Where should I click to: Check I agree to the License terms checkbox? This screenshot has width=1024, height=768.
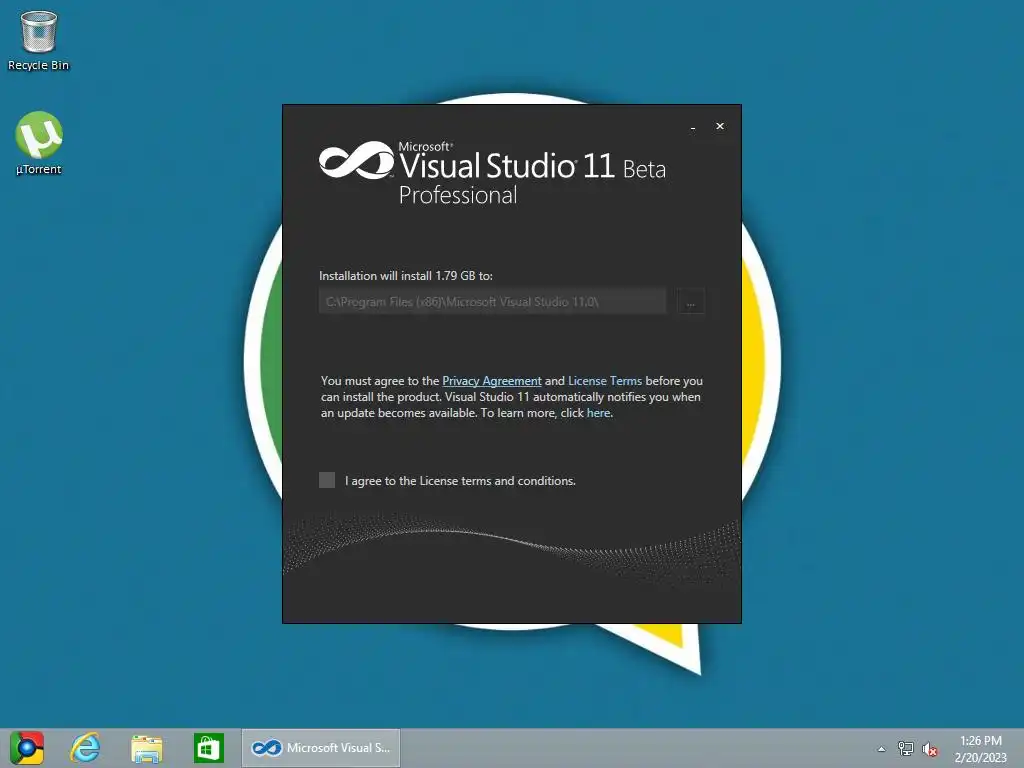327,480
